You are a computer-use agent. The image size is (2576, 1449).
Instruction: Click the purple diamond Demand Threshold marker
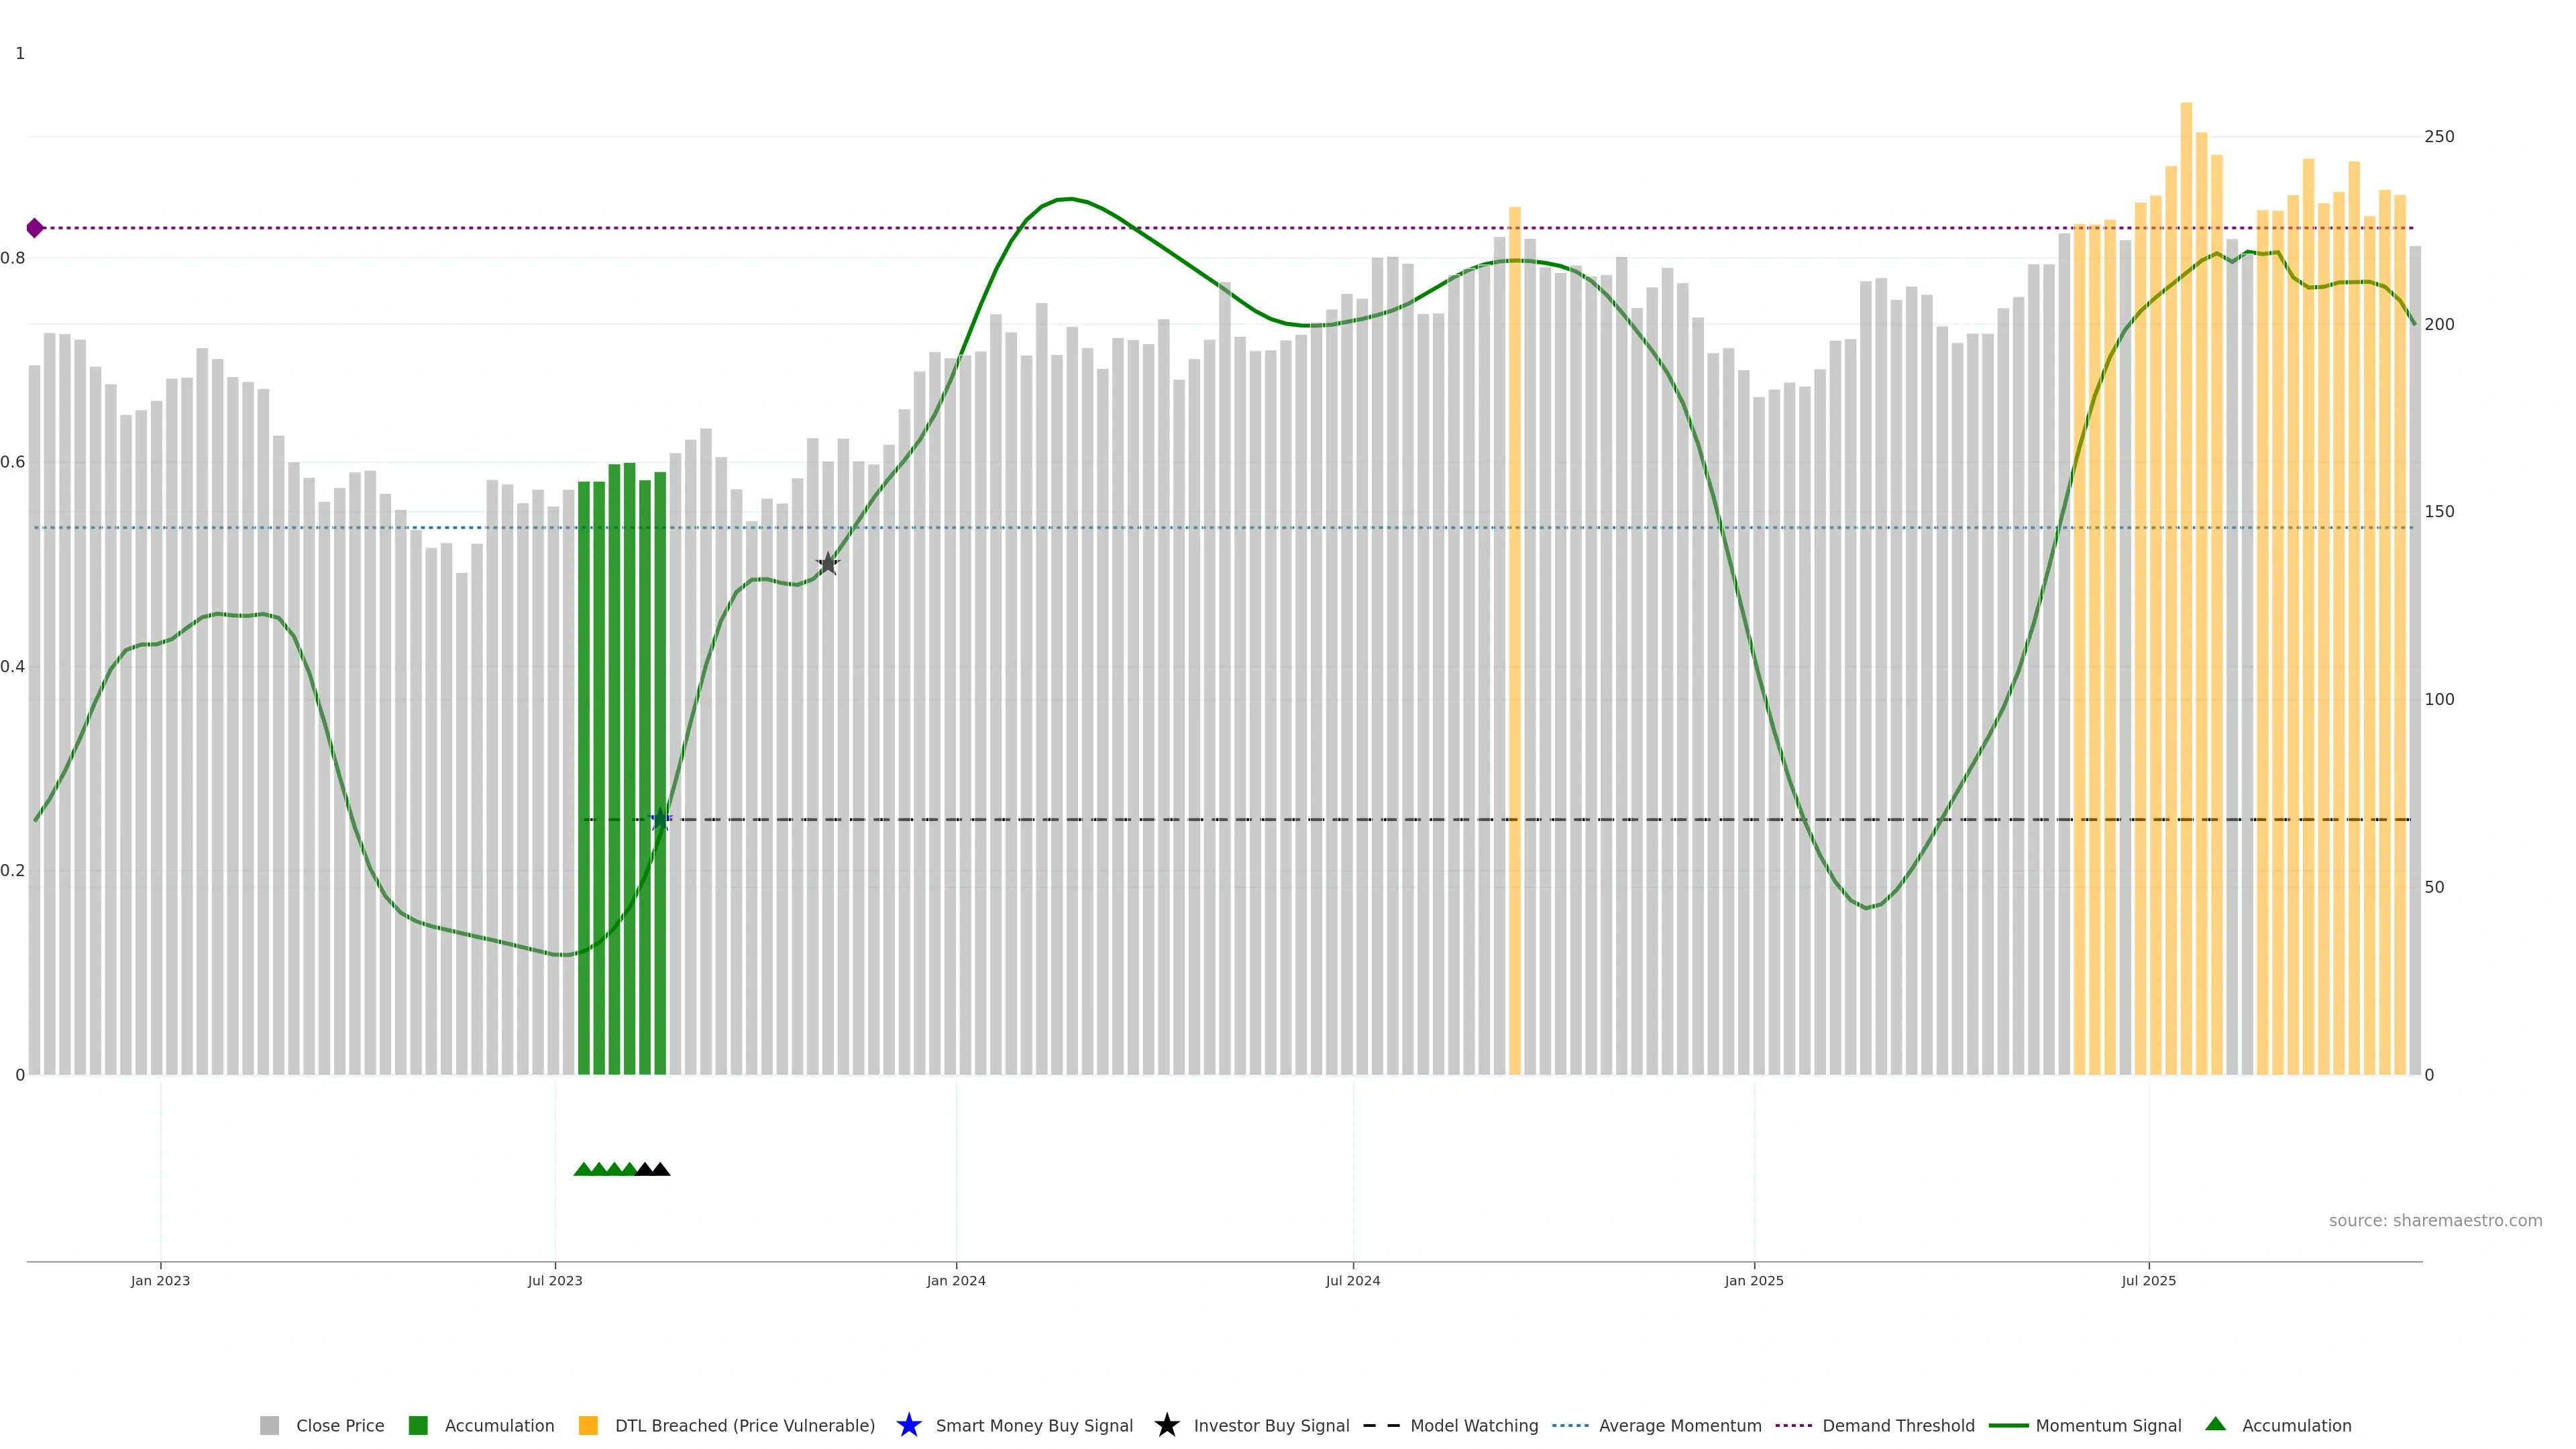[x=35, y=228]
